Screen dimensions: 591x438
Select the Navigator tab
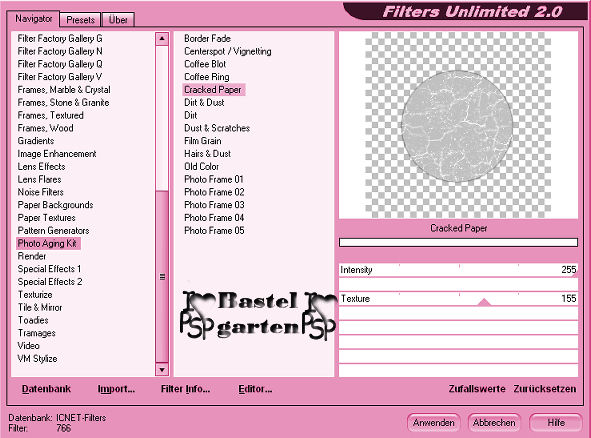(34, 18)
